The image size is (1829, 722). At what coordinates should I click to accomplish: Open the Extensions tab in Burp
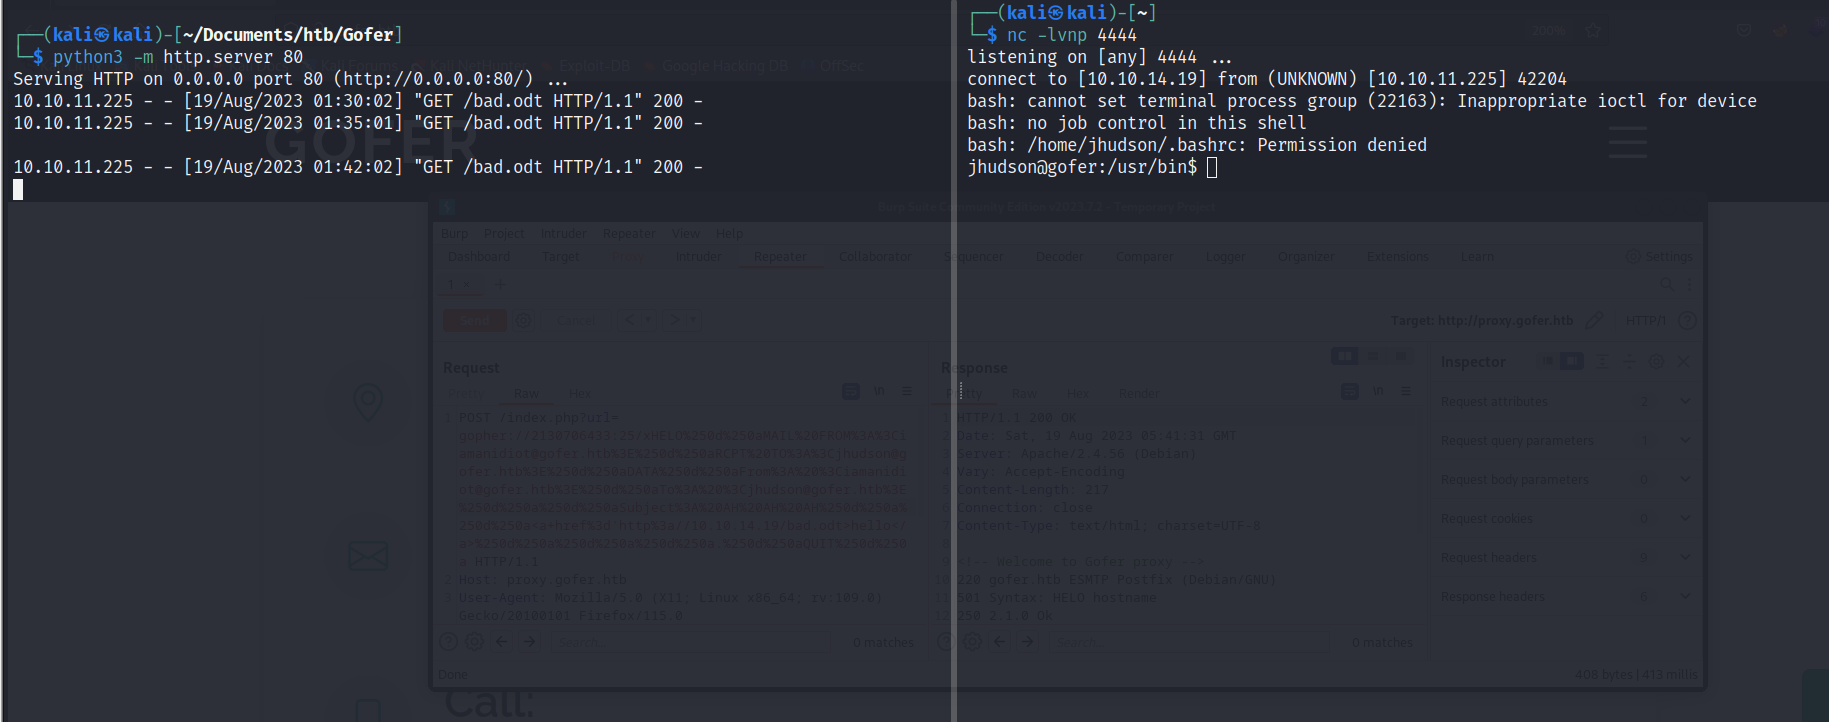coord(1398,256)
